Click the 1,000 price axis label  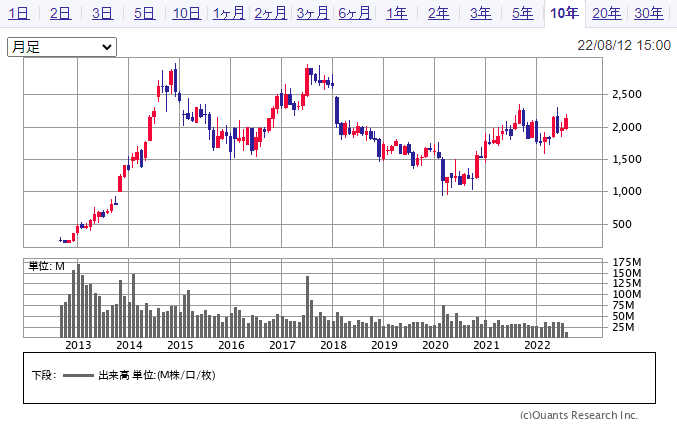click(x=627, y=191)
